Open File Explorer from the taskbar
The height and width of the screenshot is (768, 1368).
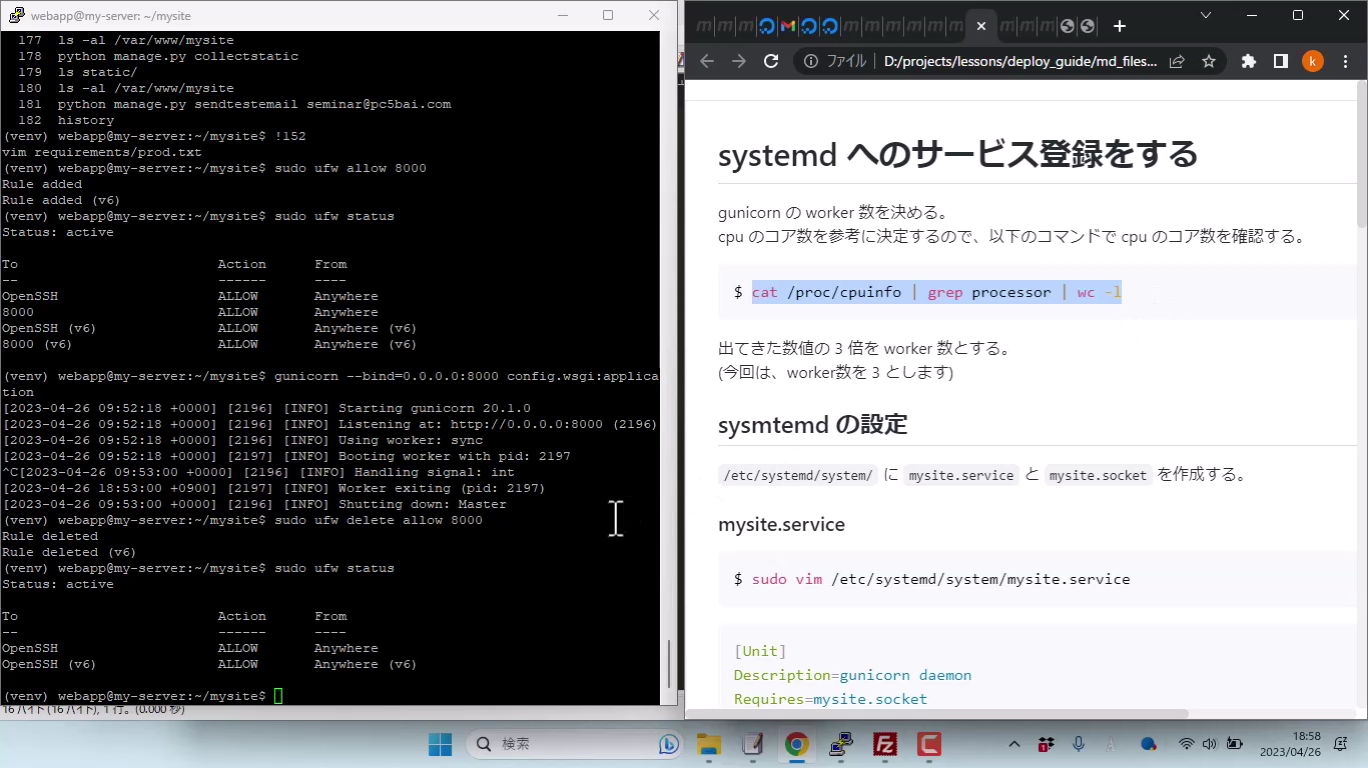pos(709,744)
